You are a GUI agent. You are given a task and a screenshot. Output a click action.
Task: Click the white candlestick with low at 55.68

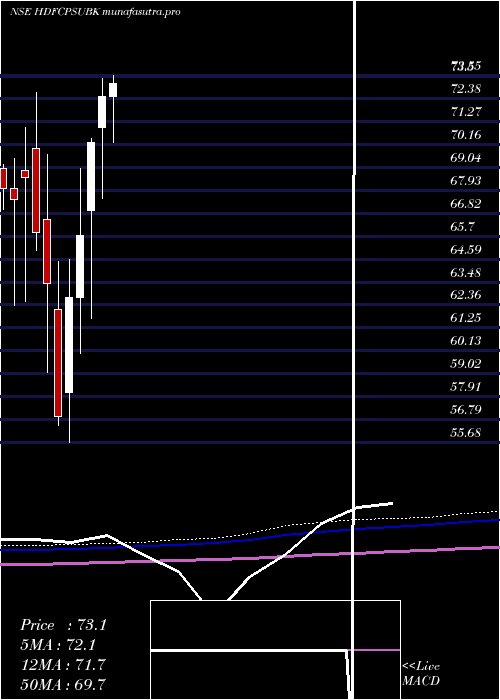[x=69, y=345]
